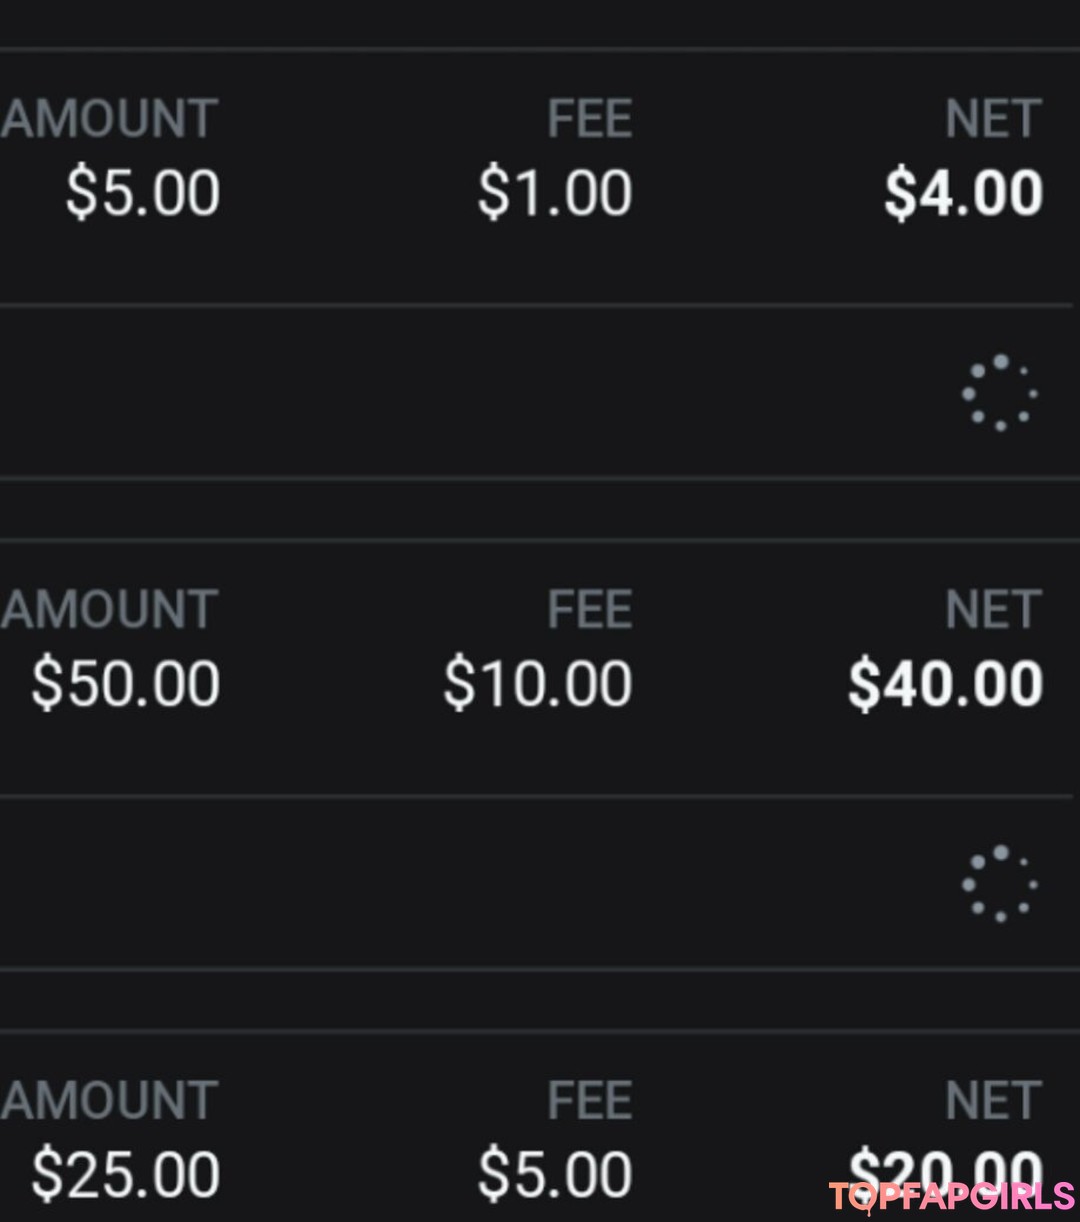Click the FEE label above $10.00
1080x1222 pixels.
coord(590,610)
